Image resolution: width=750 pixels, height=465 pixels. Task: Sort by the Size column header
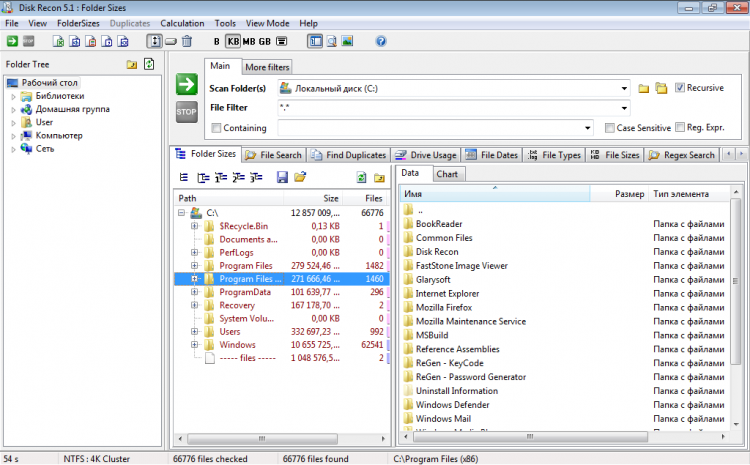pyautogui.click(x=314, y=198)
